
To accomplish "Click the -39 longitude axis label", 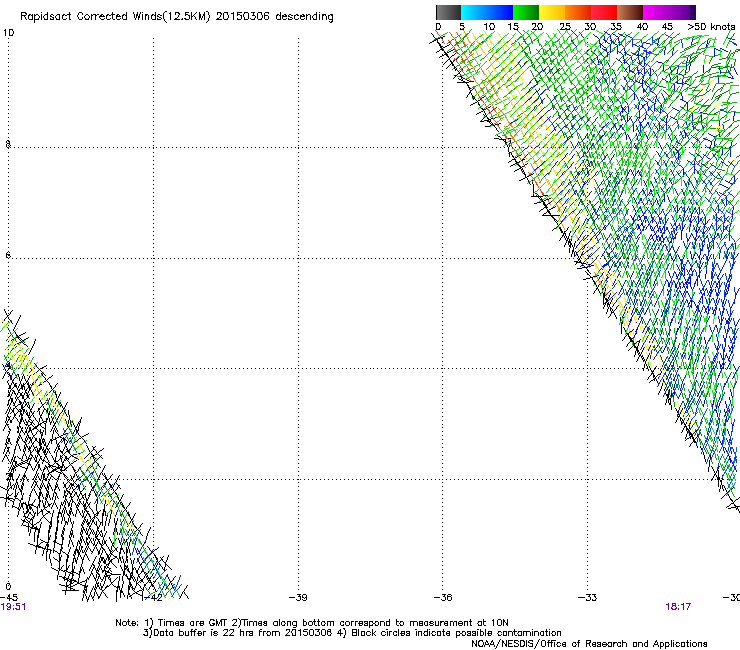I will (x=298, y=597).
